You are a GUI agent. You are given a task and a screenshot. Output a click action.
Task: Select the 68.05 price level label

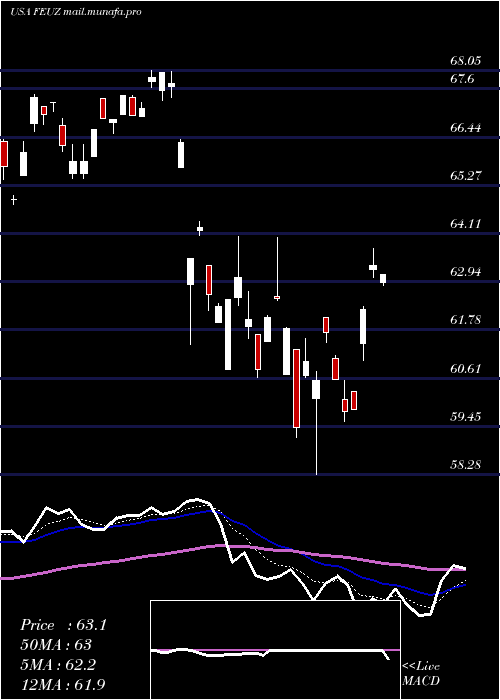point(465,61)
